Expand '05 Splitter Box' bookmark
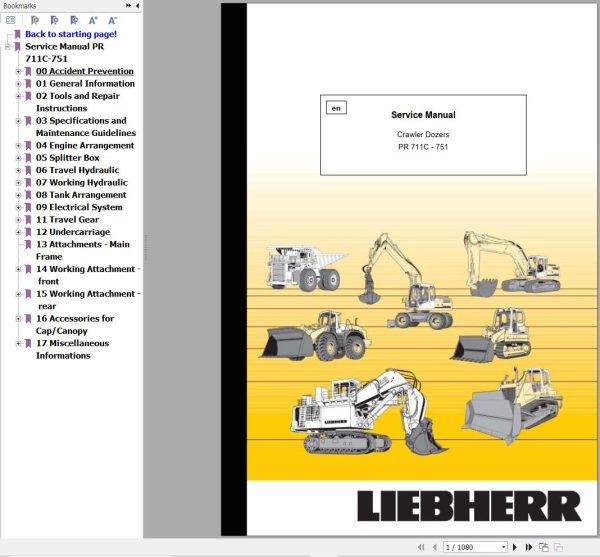 [x=18, y=158]
